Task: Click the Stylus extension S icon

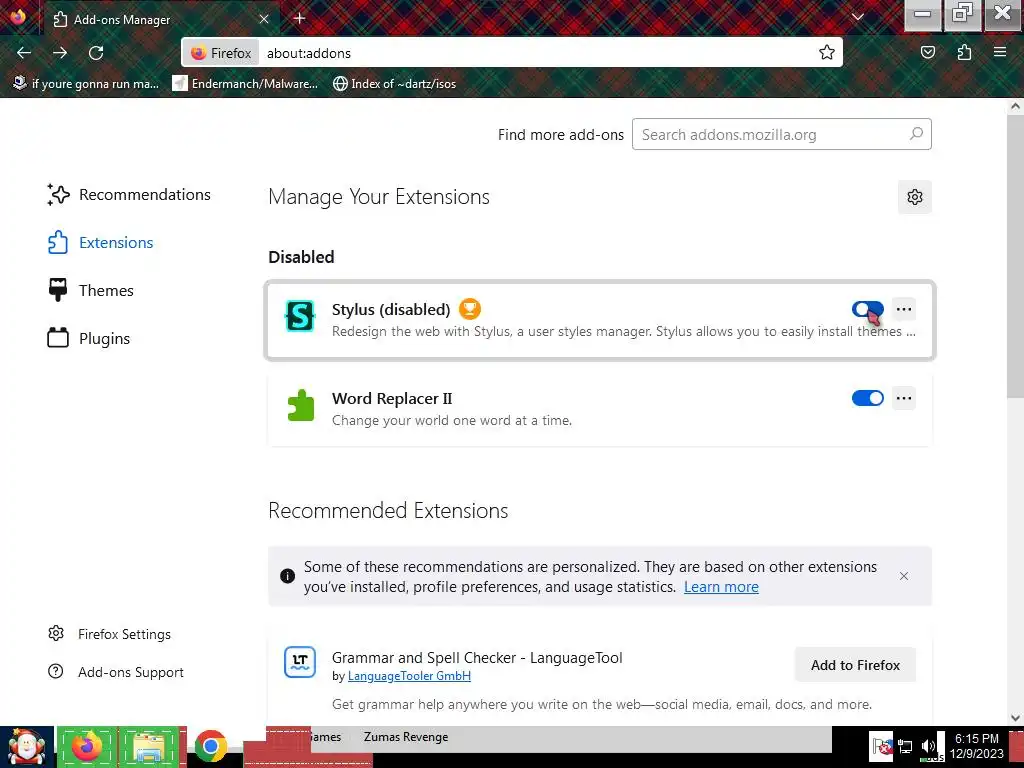Action: pos(300,316)
